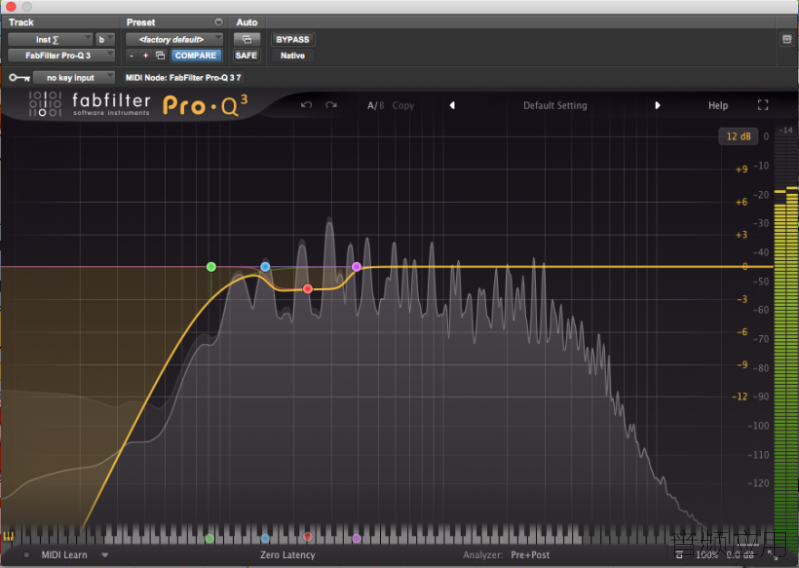Click 'MIDI Node: FabFilter Pro-Q 3 7' text
This screenshot has width=799, height=568.
pyautogui.click(x=183, y=77)
